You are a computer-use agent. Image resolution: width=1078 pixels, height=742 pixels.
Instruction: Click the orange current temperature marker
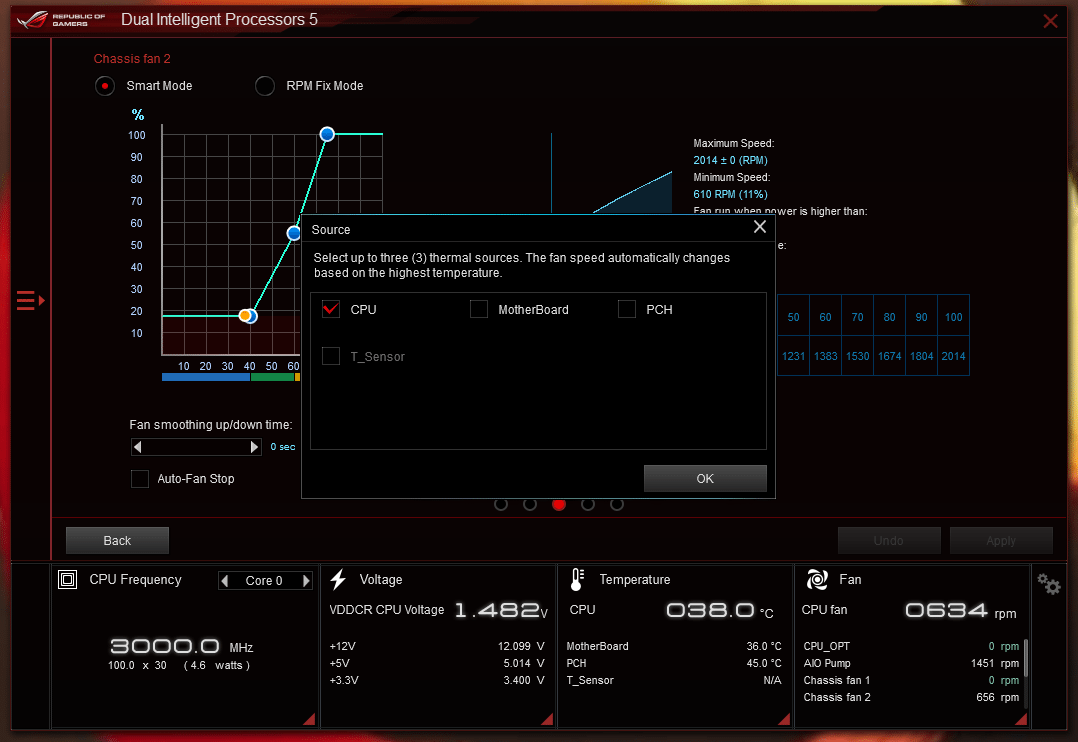click(x=244, y=316)
